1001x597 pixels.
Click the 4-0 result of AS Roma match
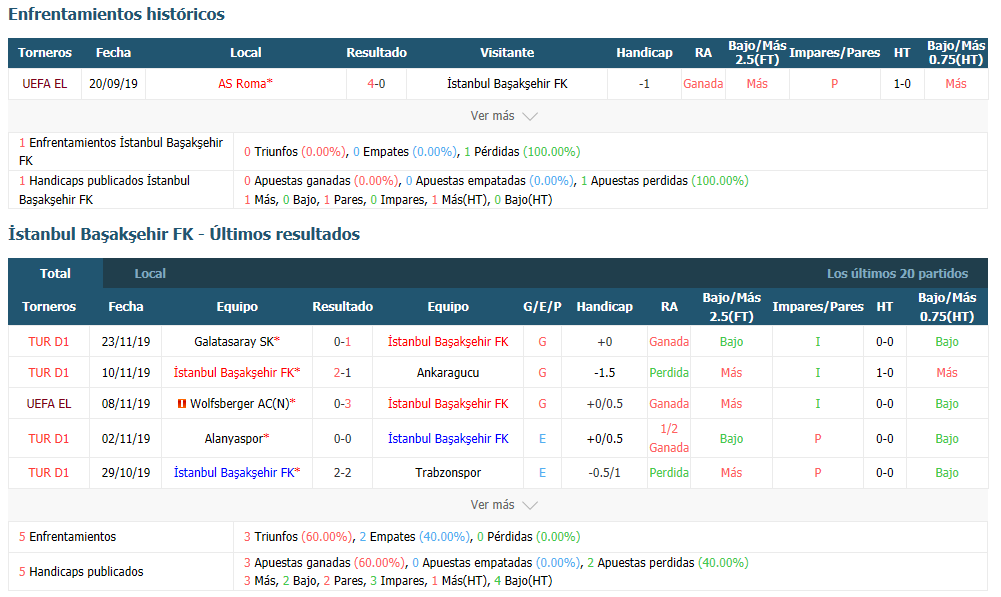[x=376, y=84]
